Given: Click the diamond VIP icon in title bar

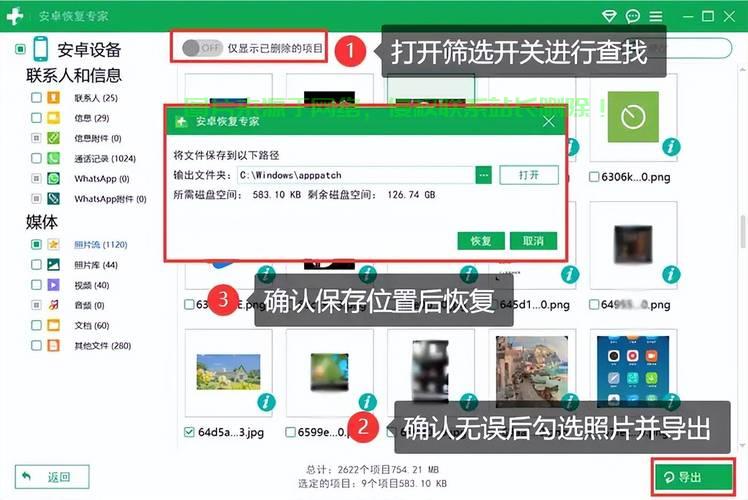Looking at the screenshot, I should (x=609, y=16).
